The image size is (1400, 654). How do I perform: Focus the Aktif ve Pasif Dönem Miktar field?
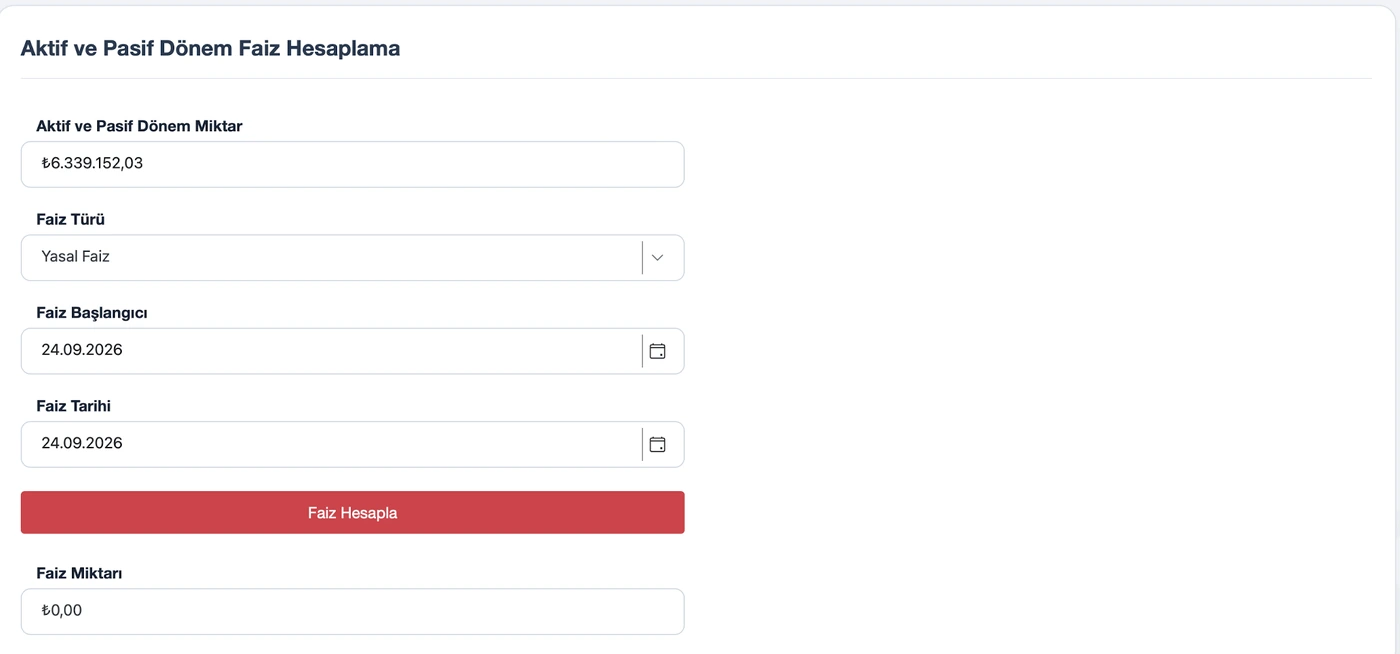tap(352, 164)
